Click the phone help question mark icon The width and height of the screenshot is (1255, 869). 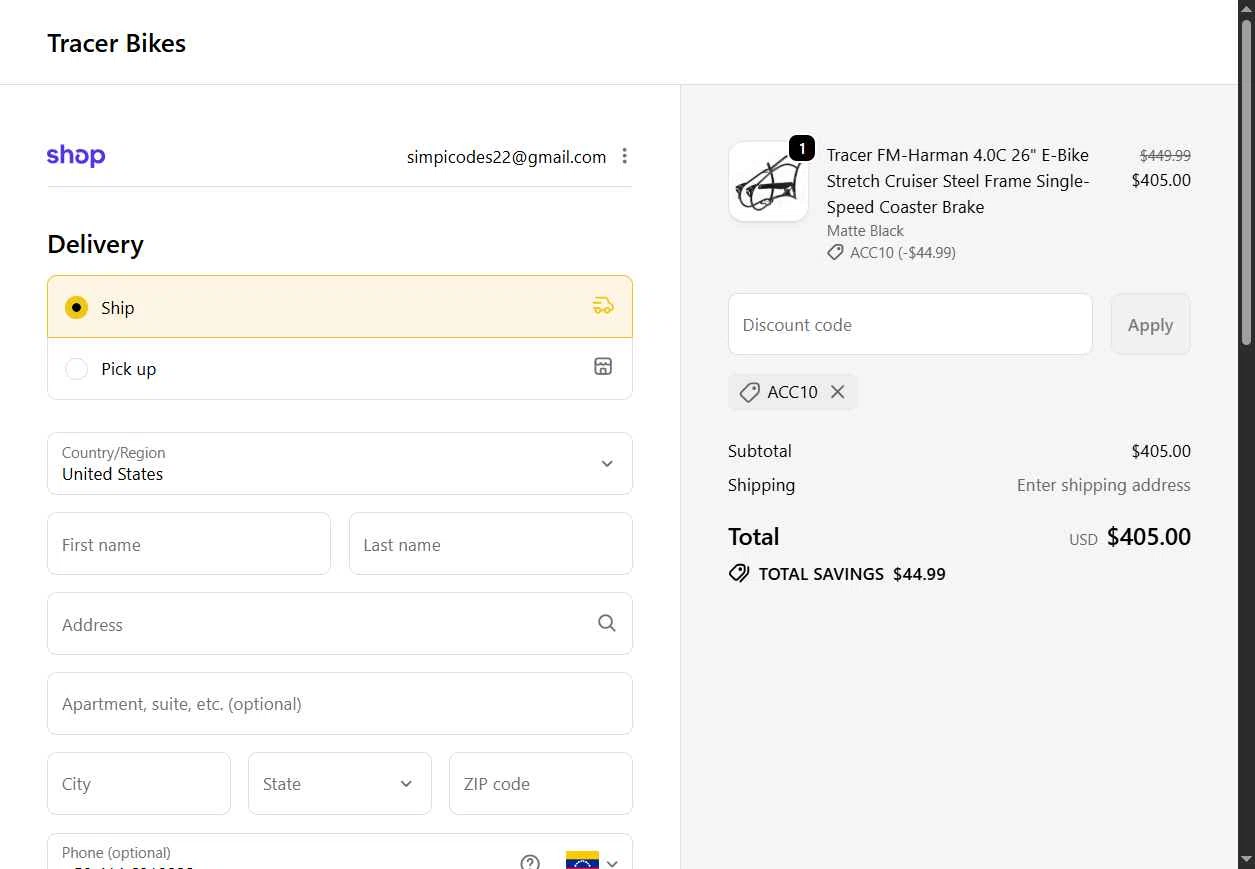point(530,862)
